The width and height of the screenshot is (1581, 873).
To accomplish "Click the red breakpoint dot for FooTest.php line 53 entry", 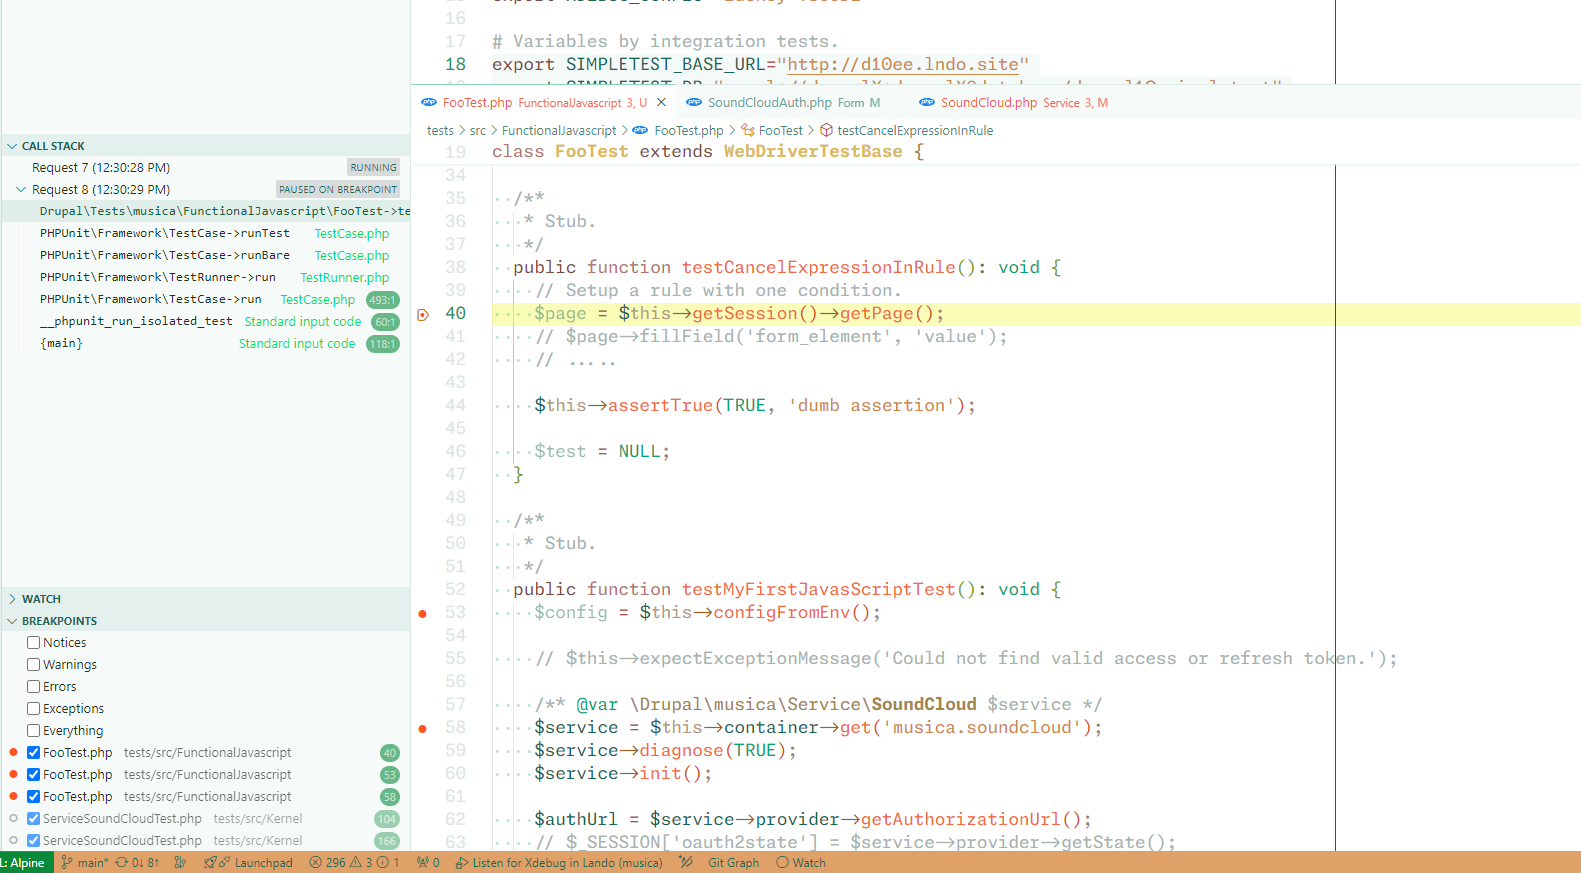I will [13, 774].
